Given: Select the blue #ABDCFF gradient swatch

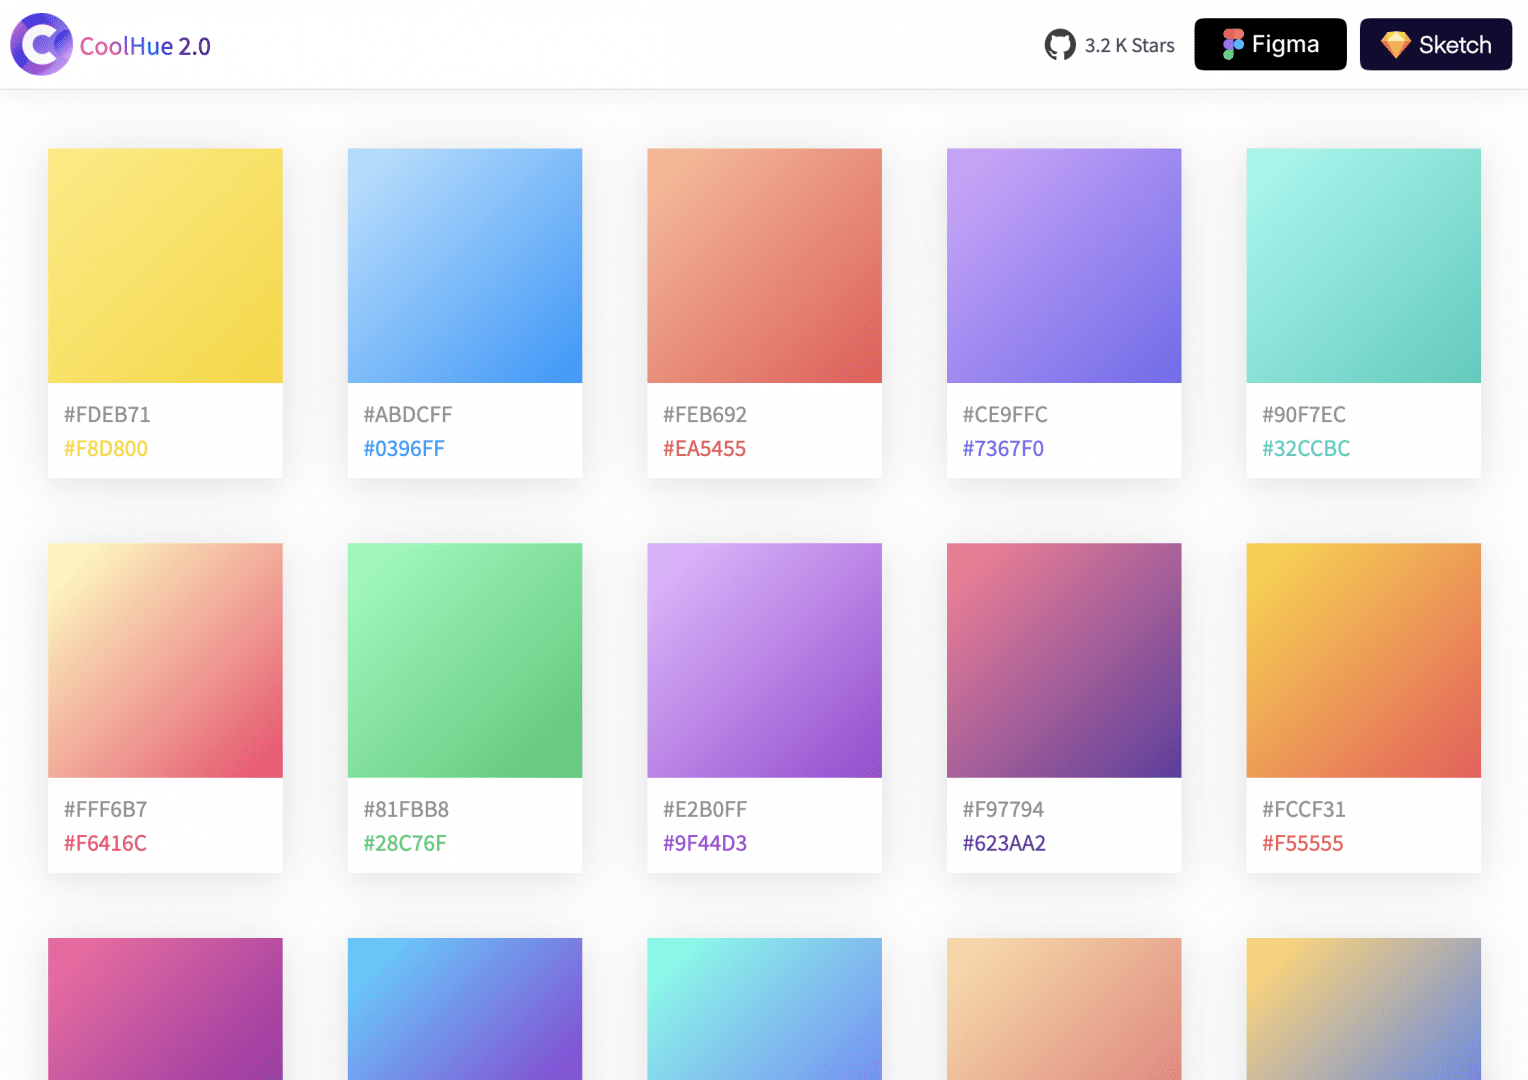Looking at the screenshot, I should click(465, 266).
